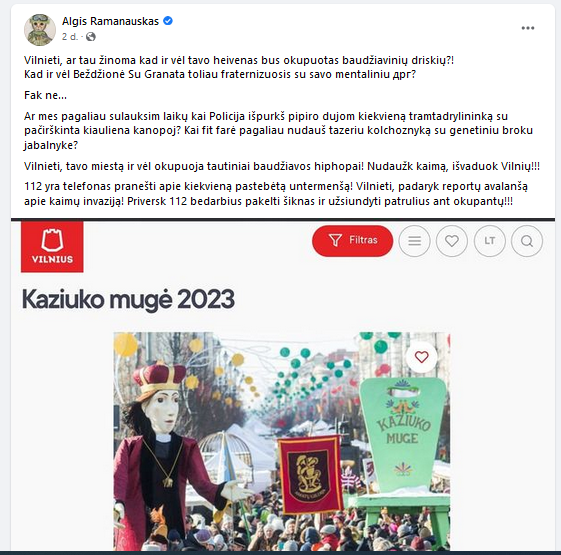Click the search magnifier icon
The height and width of the screenshot is (555, 561).
527,241
